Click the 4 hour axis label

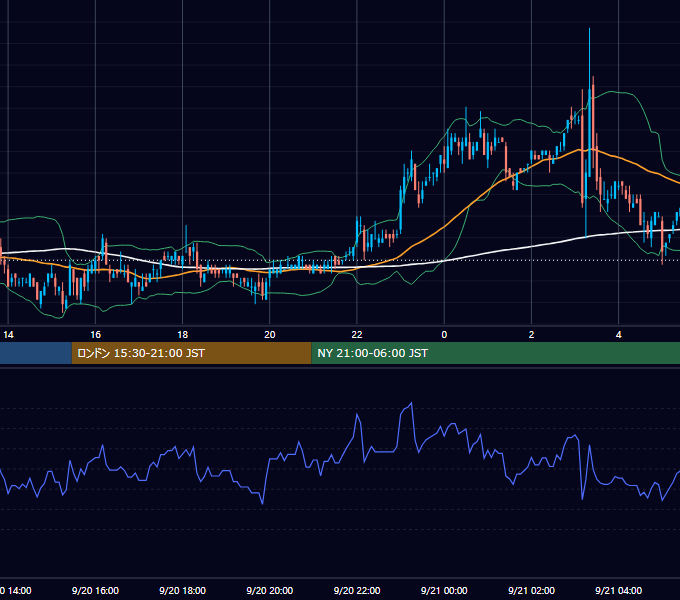point(618,335)
